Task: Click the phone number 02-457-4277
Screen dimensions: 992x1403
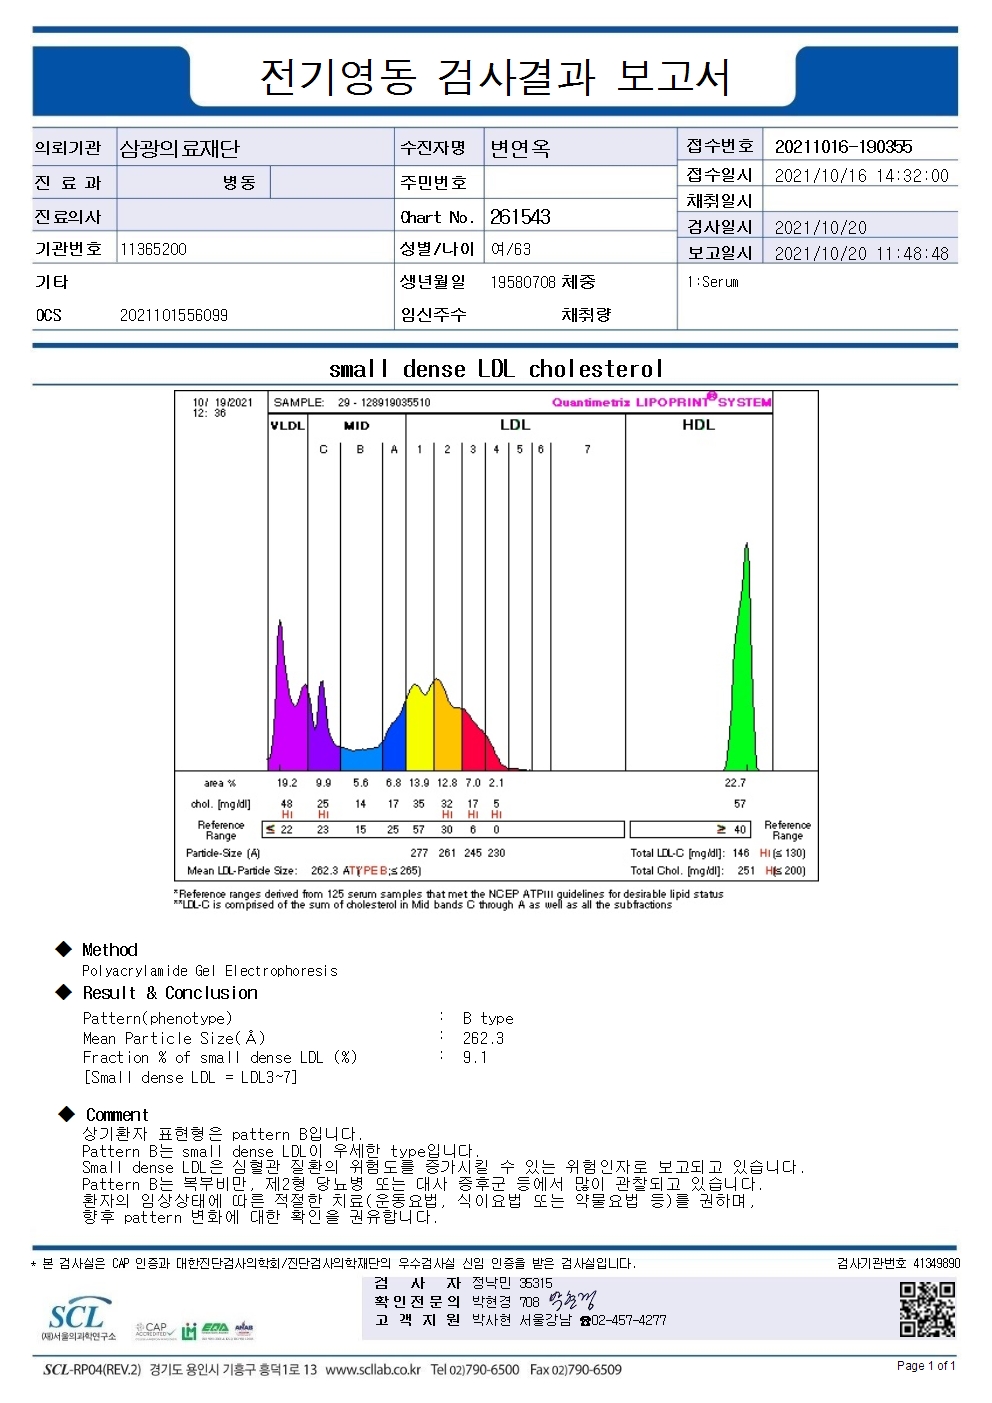Action: point(629,1320)
